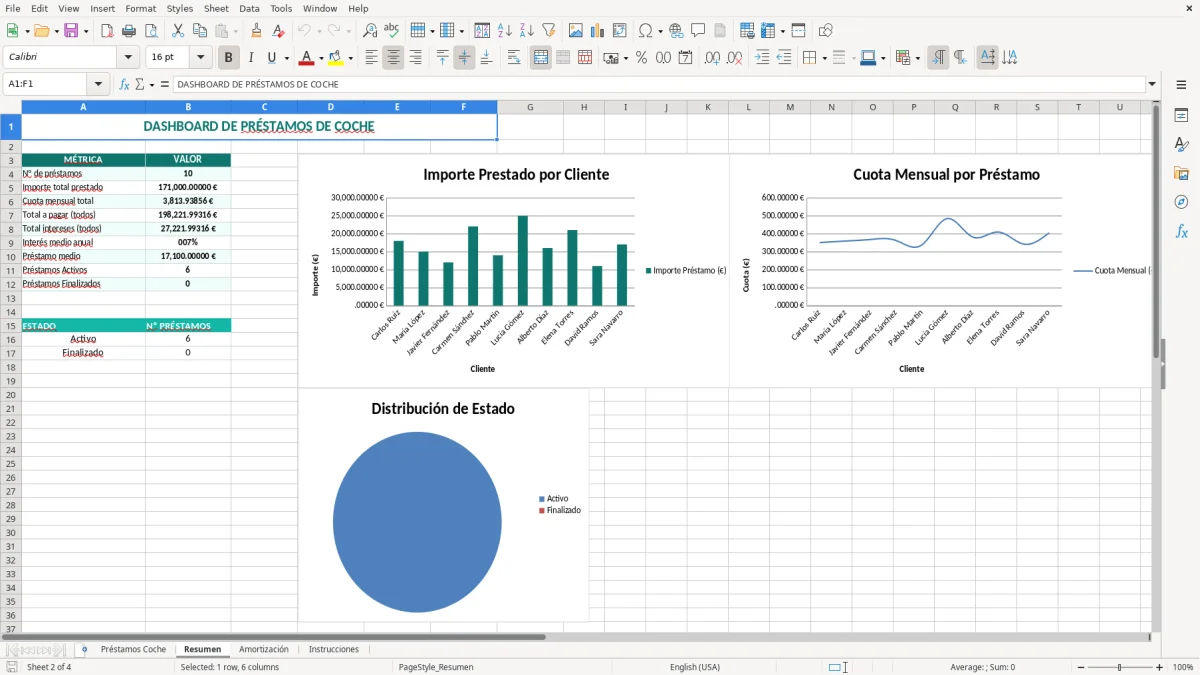Open background color dropdown arrow
This screenshot has height=675, width=1200.
(x=350, y=58)
